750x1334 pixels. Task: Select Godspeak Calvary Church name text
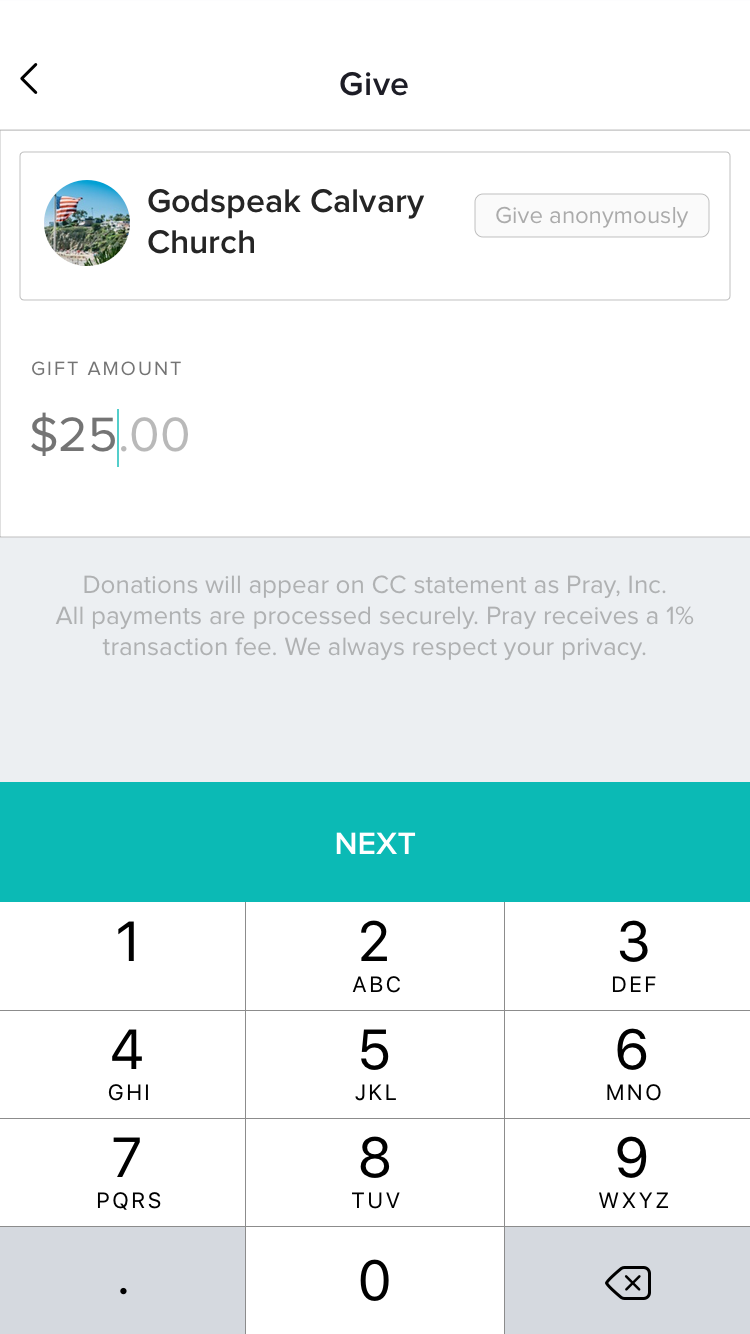click(x=286, y=222)
